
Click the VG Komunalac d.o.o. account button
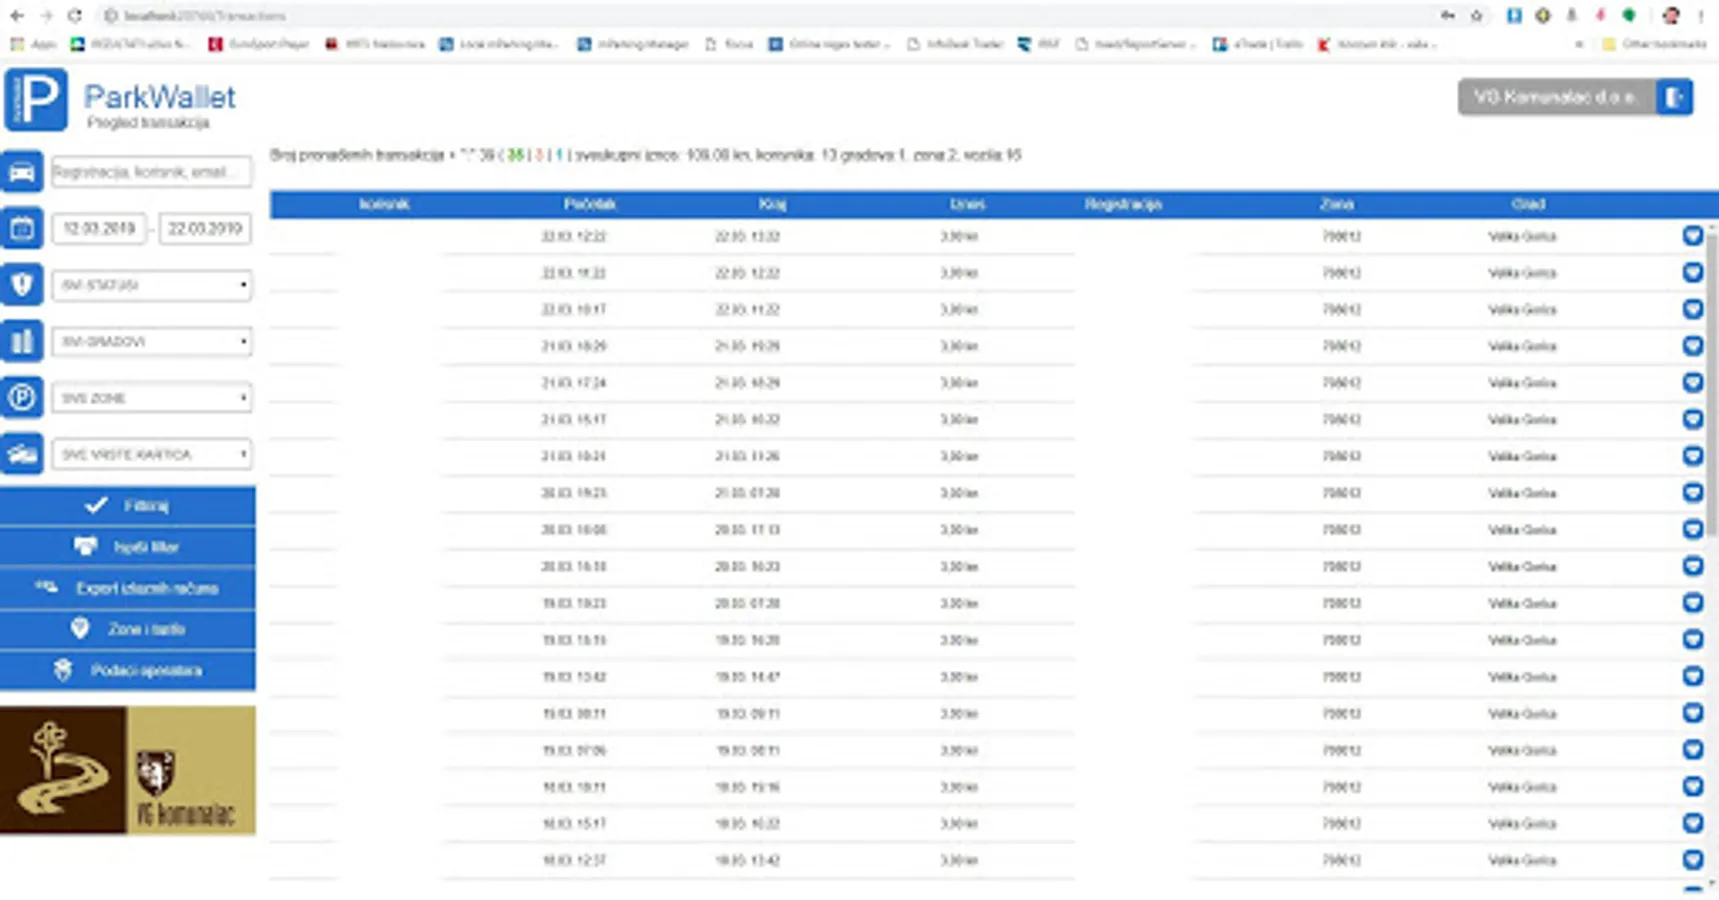(1557, 97)
